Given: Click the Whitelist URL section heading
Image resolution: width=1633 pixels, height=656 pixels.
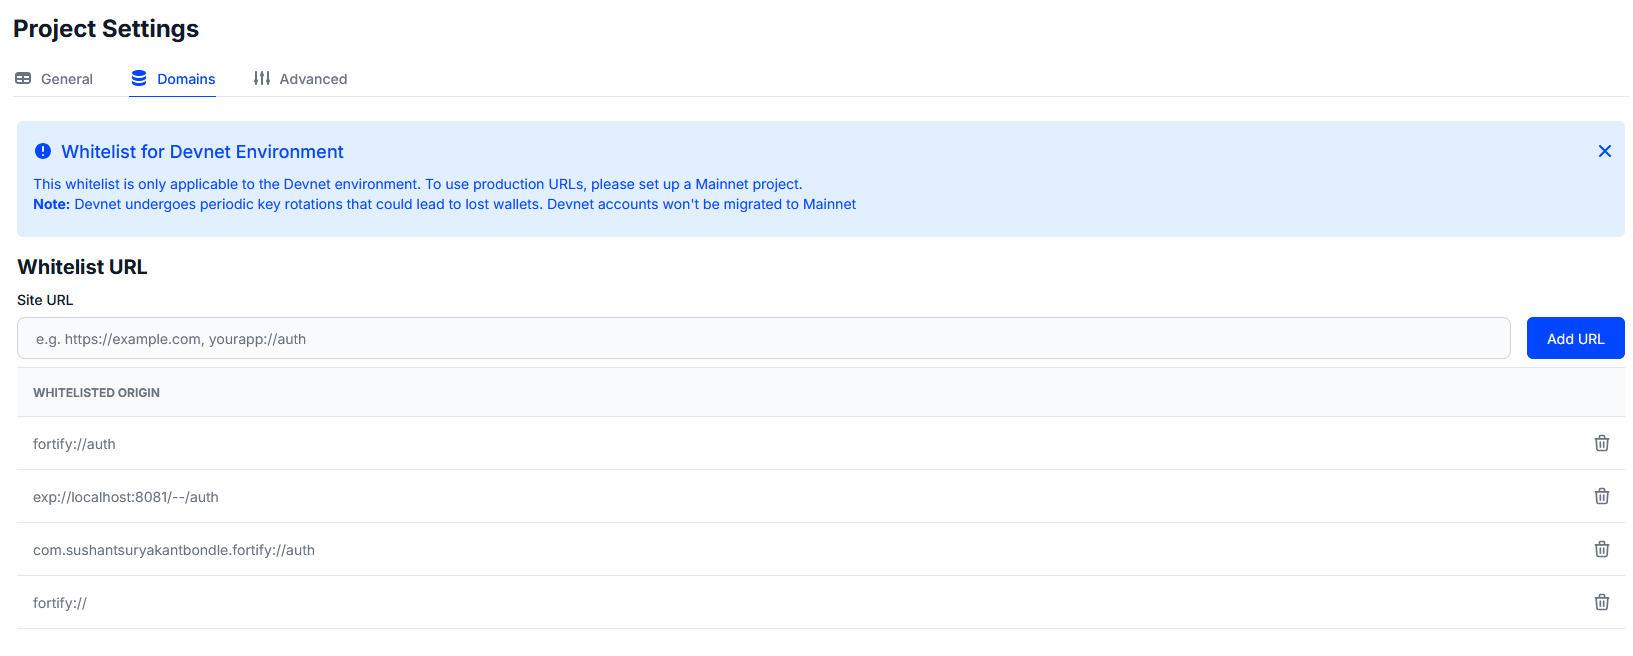Looking at the screenshot, I should tap(82, 267).
